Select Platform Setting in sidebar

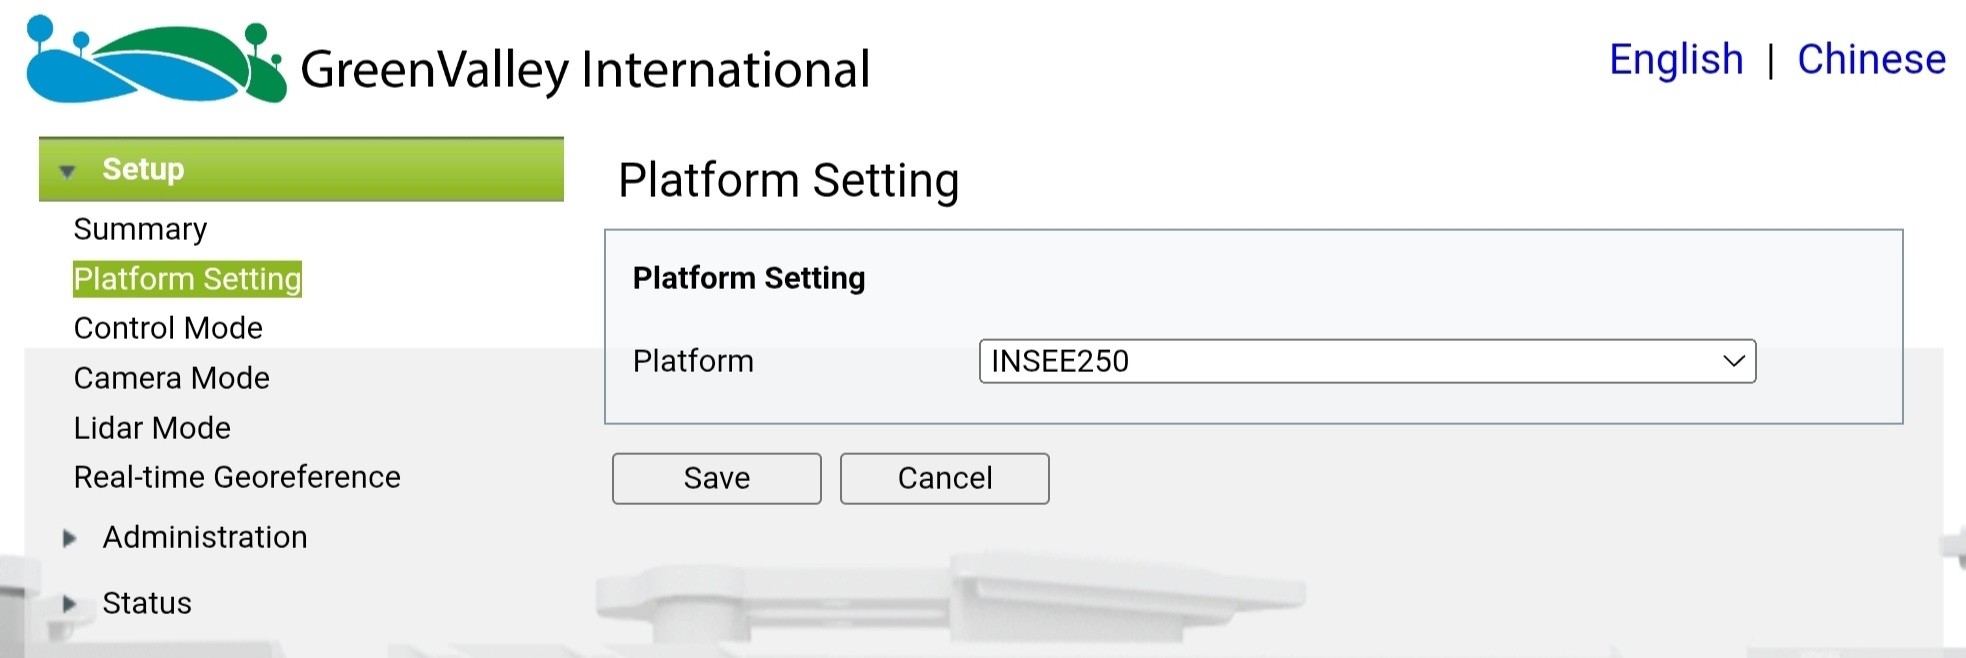tap(187, 279)
